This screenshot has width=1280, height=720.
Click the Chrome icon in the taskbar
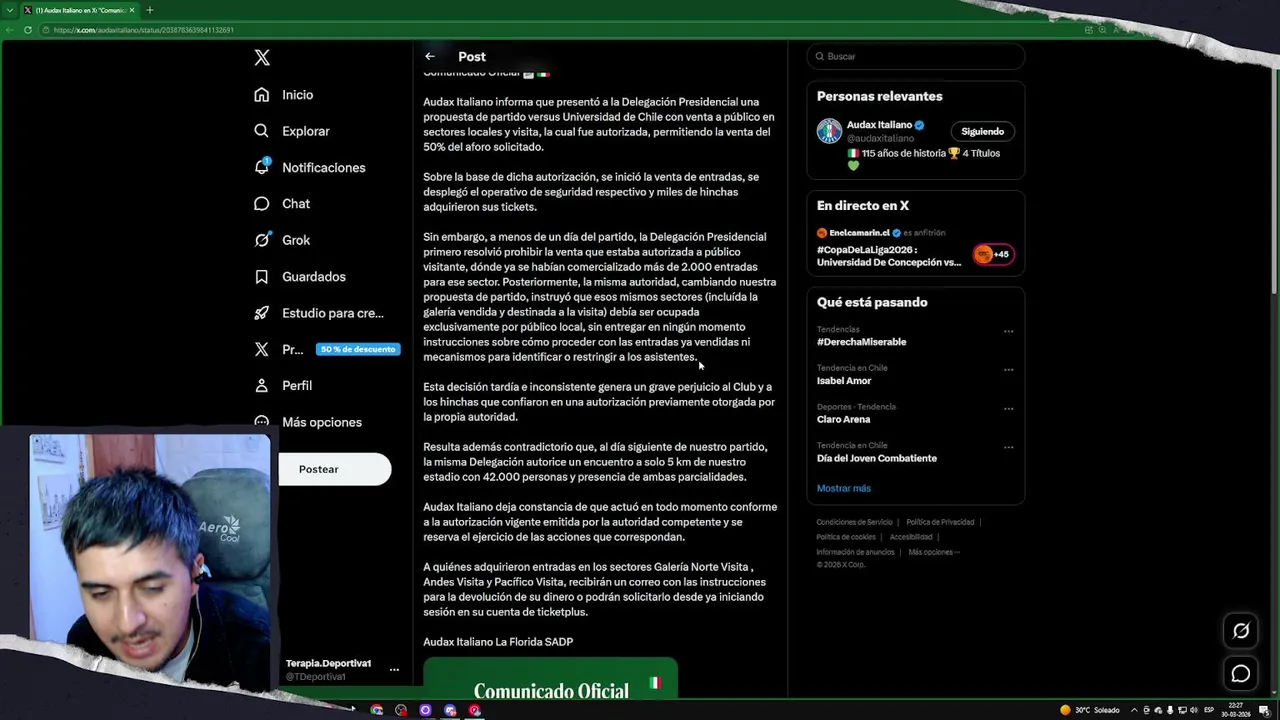[377, 710]
